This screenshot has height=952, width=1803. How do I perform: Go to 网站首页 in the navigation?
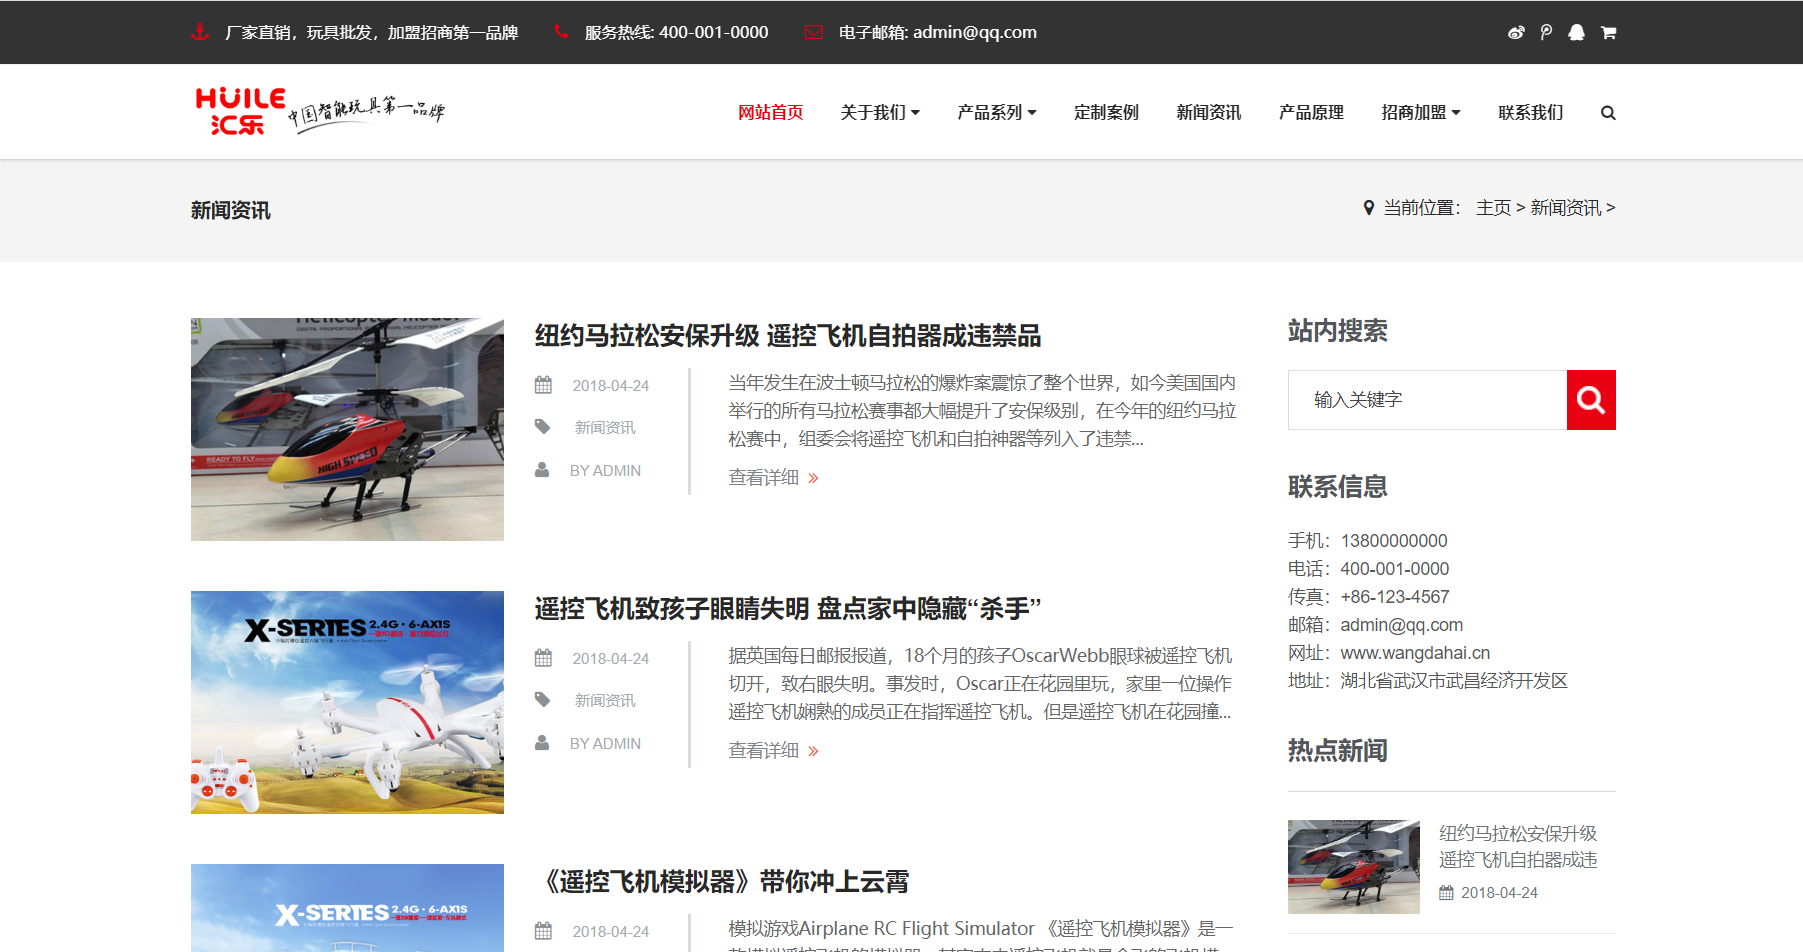pos(770,113)
